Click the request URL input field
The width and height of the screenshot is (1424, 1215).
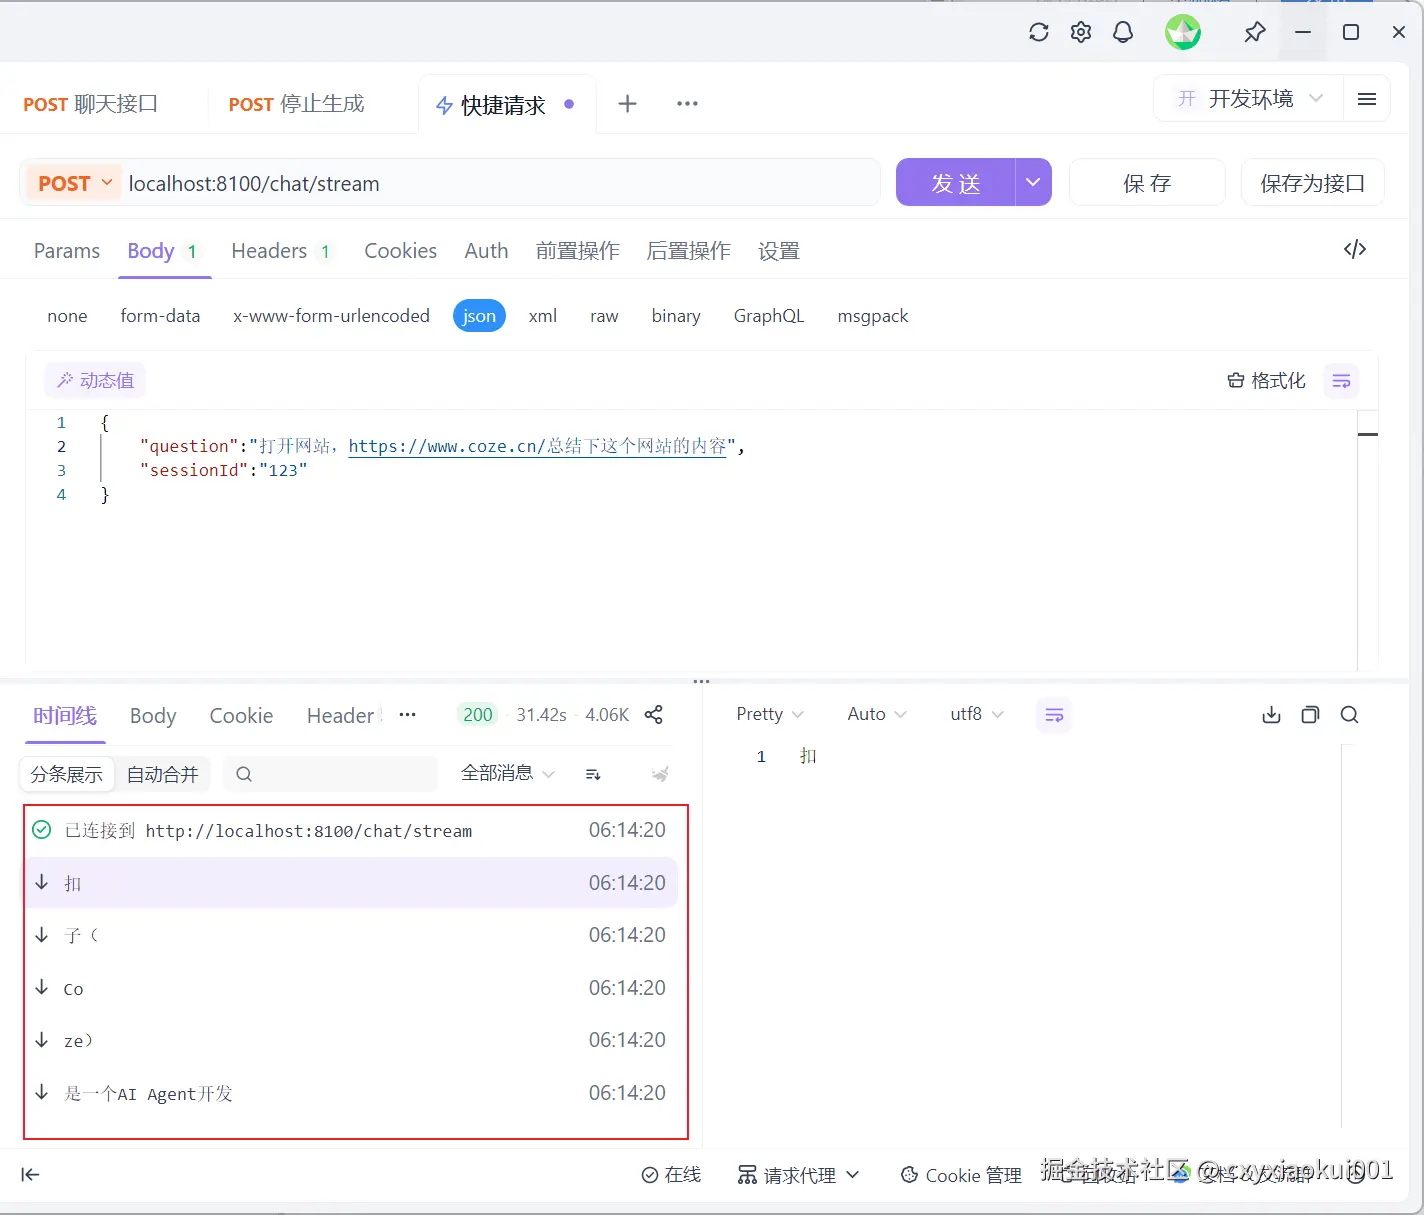pos(500,183)
